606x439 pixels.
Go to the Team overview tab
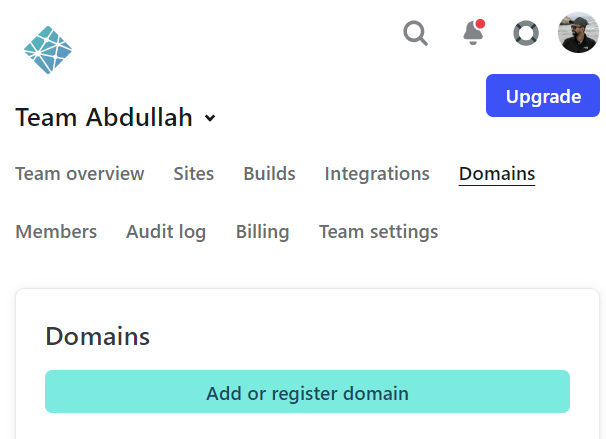(x=80, y=174)
